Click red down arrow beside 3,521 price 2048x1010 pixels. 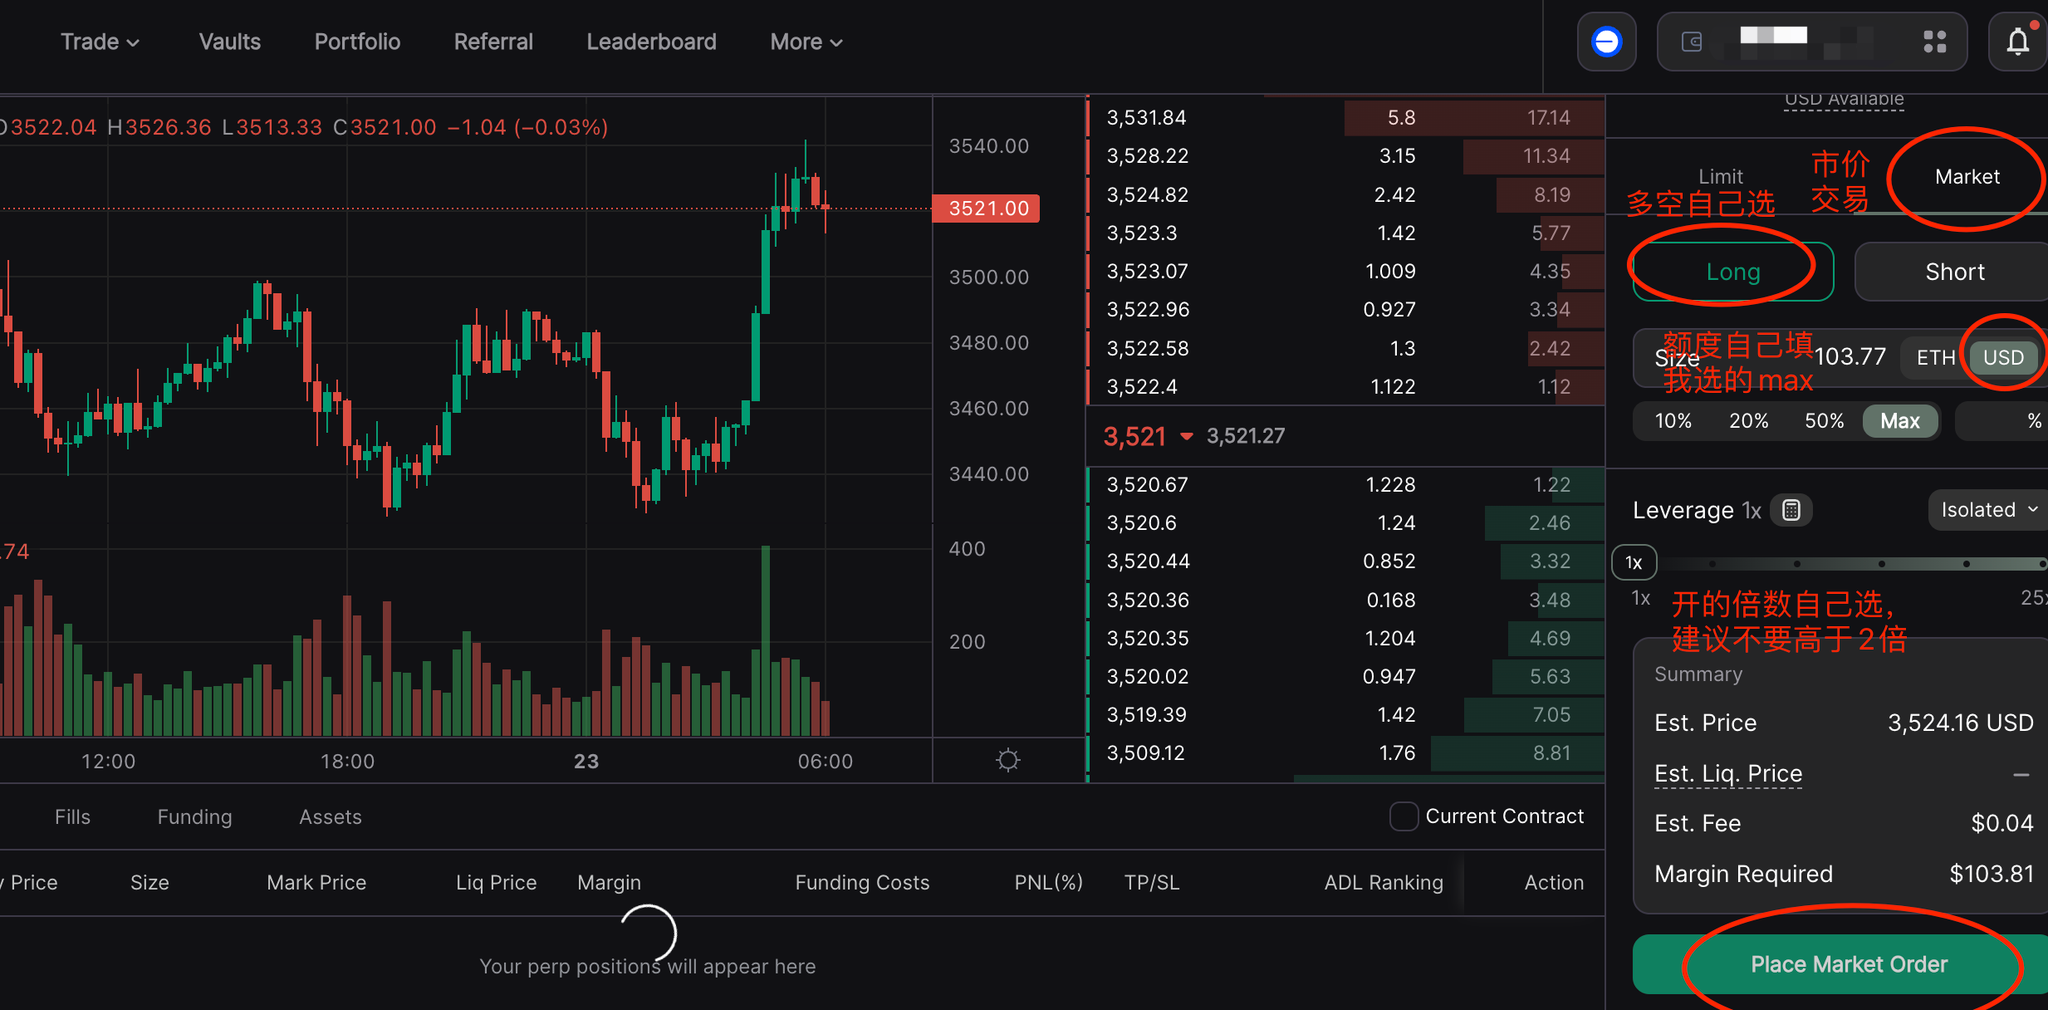click(1187, 437)
